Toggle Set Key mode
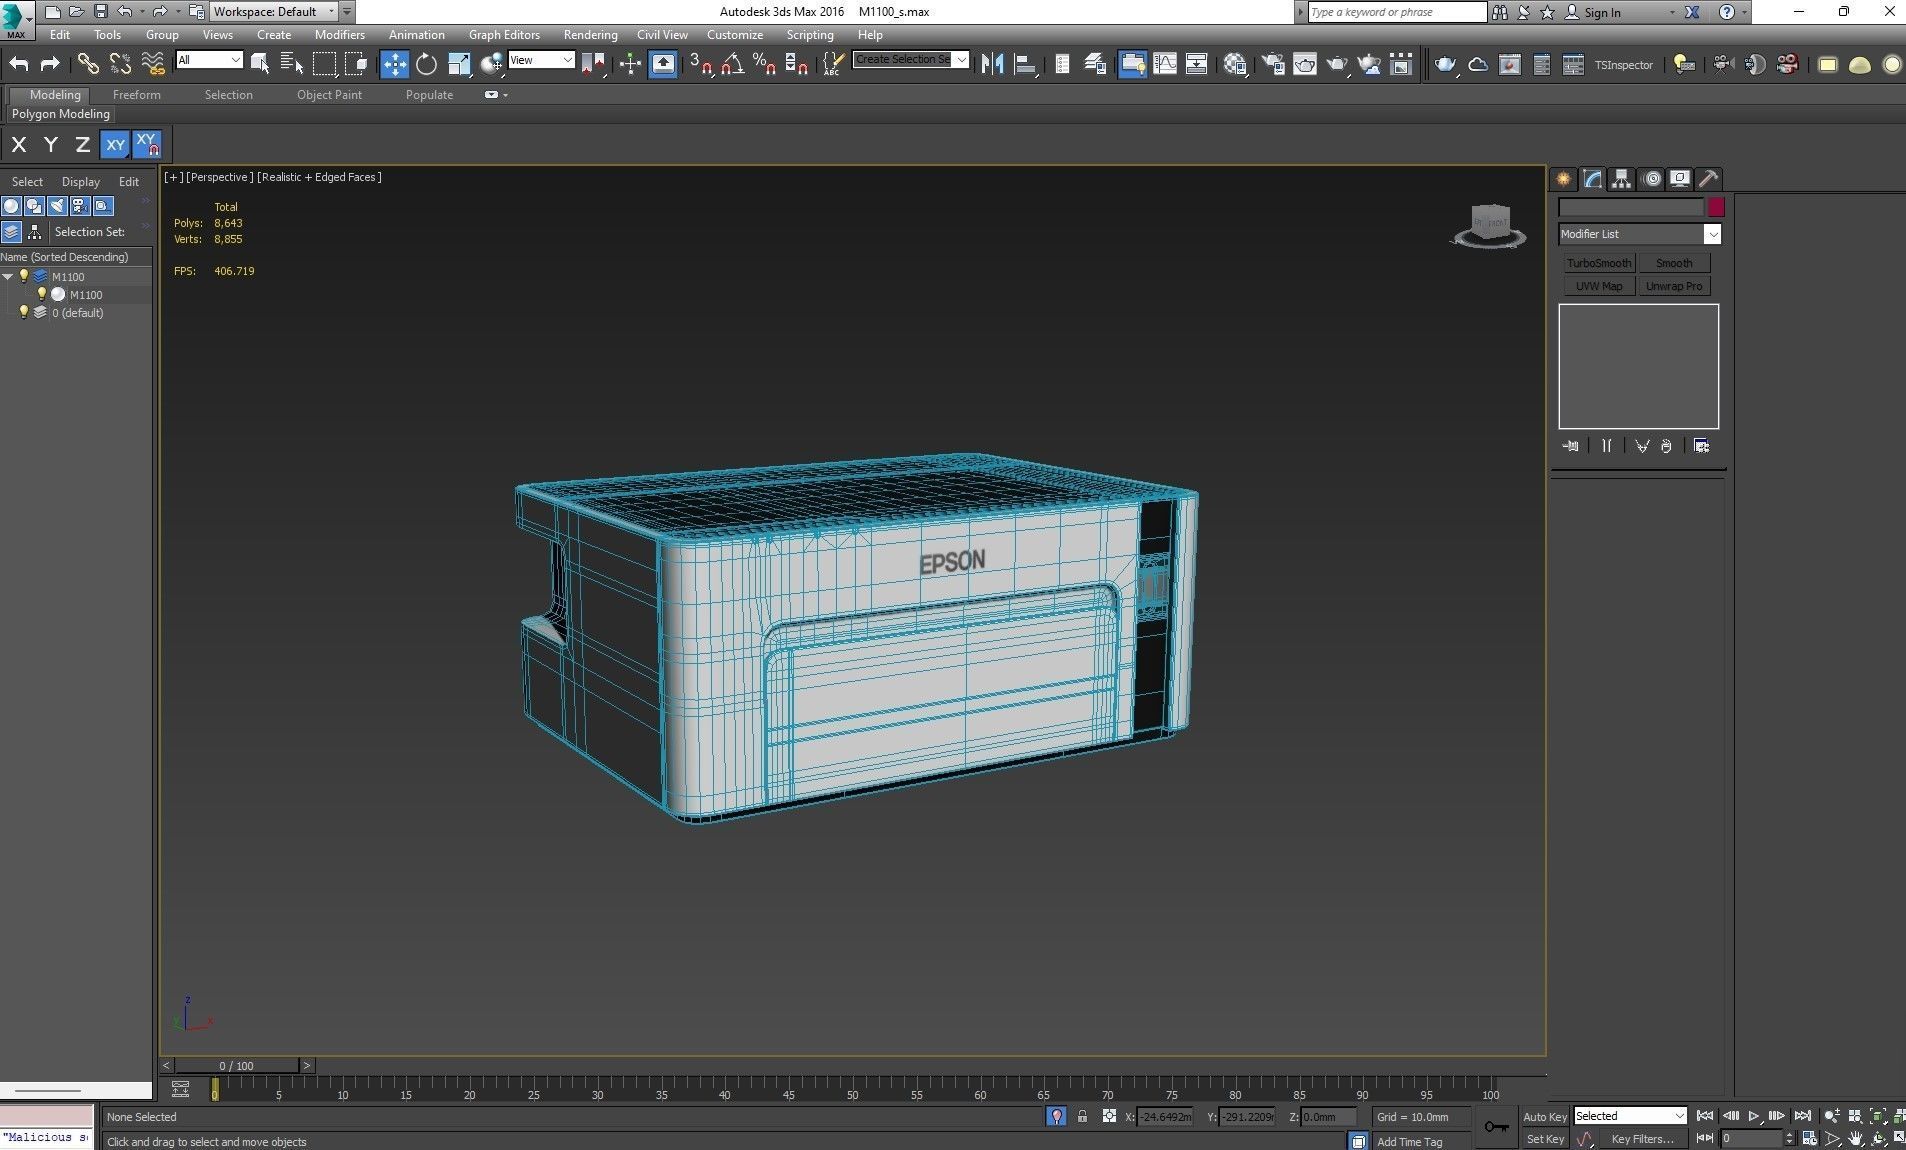This screenshot has width=1906, height=1150. pos(1545,1139)
